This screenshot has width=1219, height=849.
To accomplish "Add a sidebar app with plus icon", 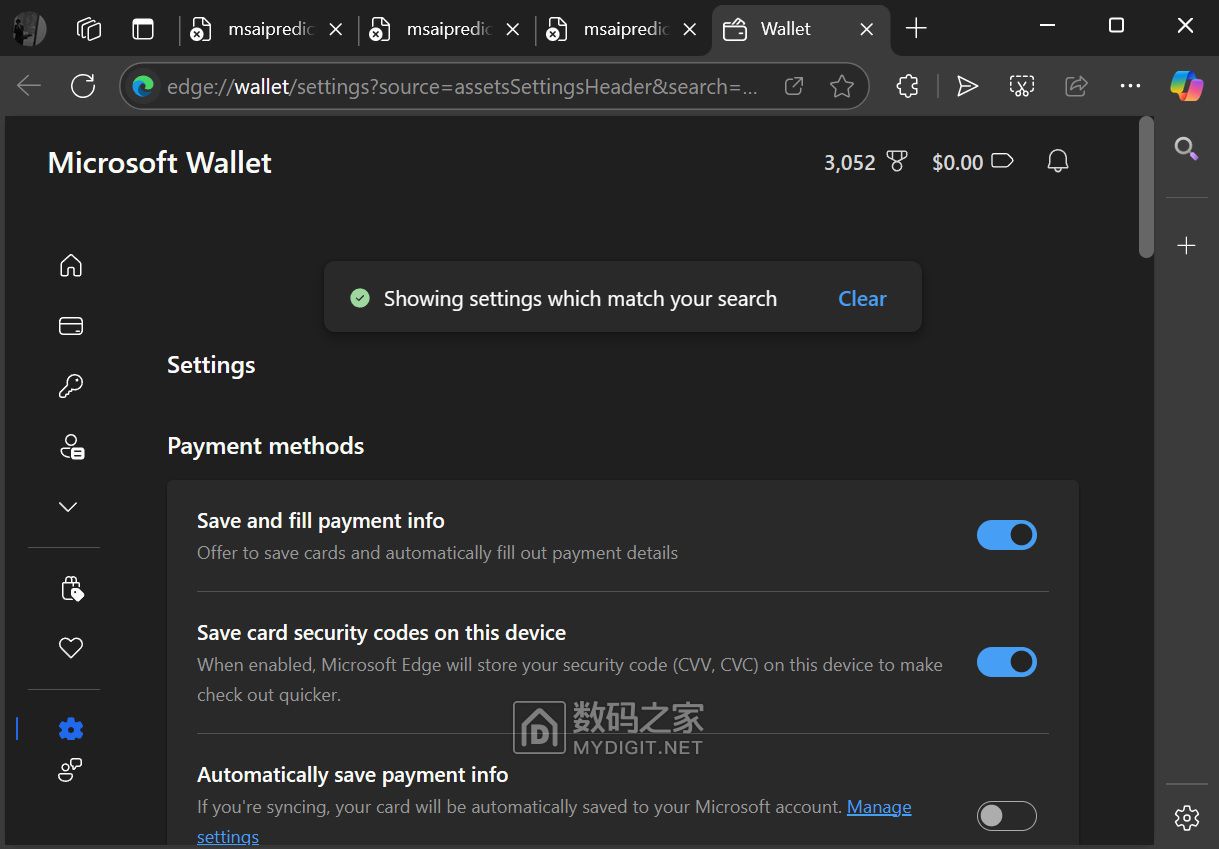I will click(1187, 245).
